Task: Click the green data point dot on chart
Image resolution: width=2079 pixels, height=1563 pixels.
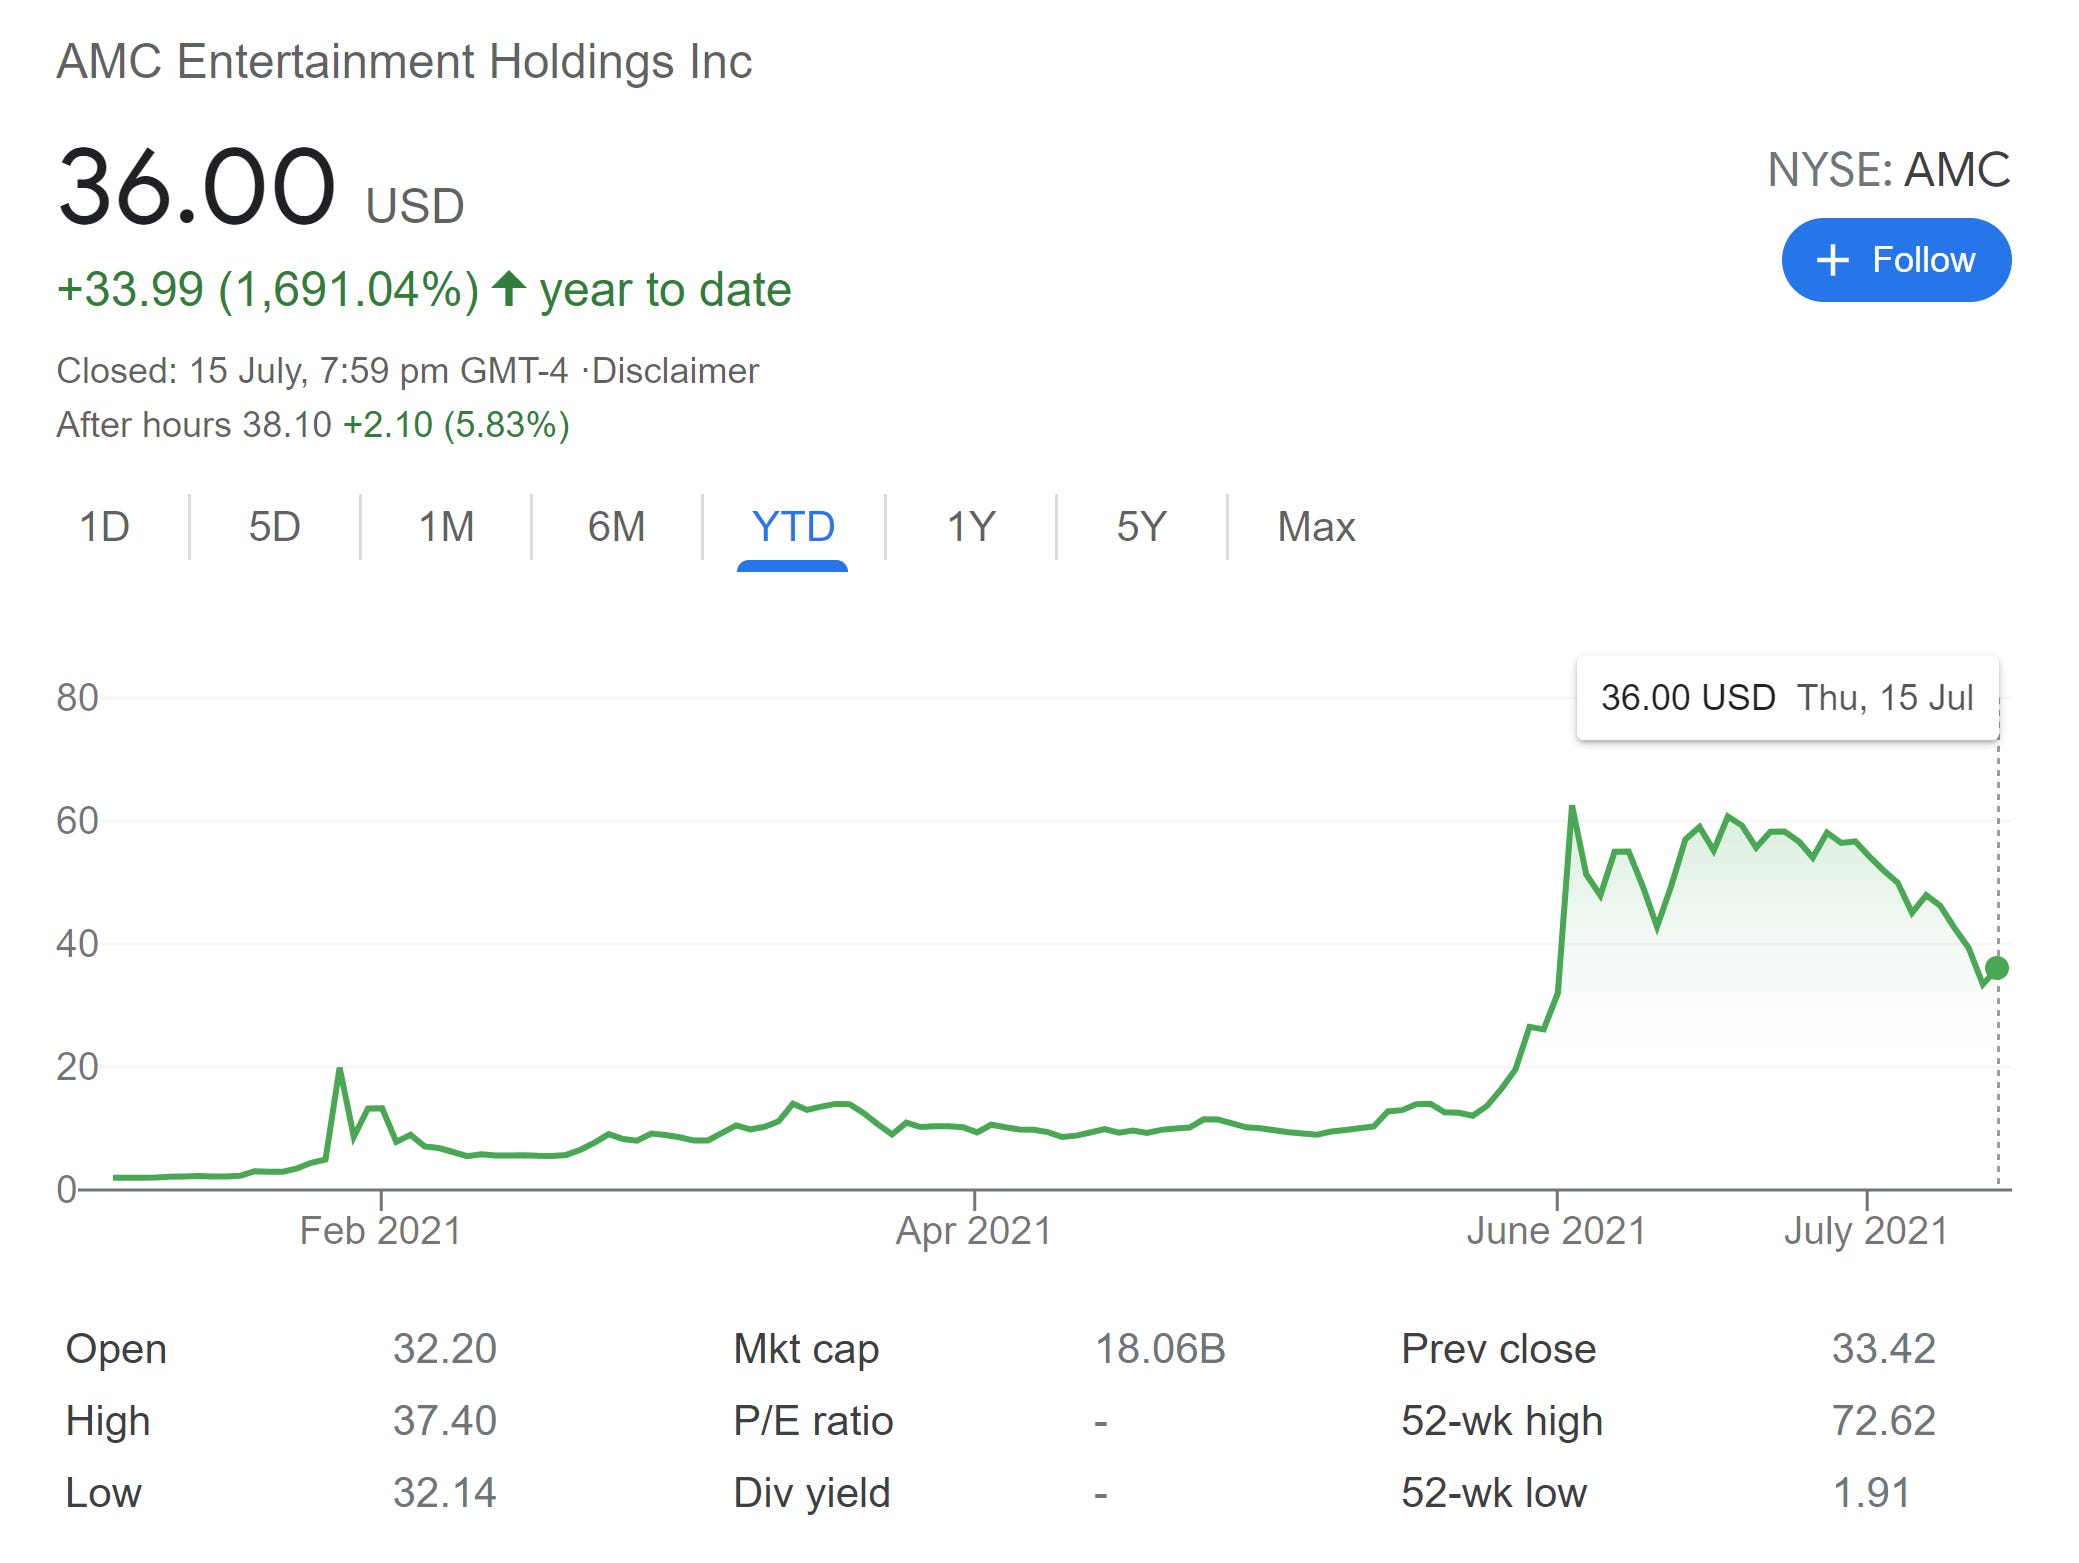Action: tap(1996, 968)
